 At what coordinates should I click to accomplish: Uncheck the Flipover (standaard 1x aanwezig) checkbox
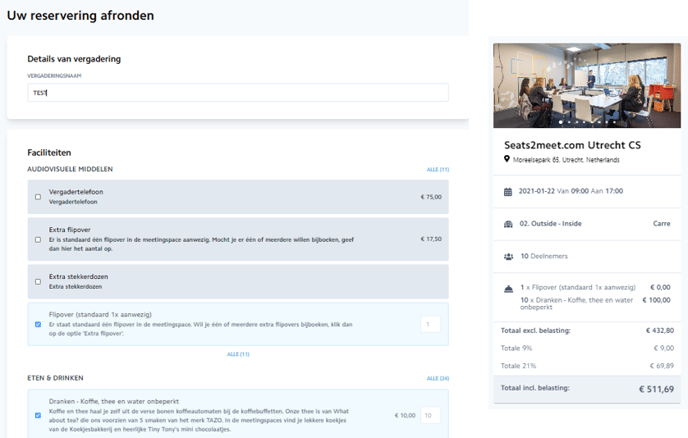38,324
